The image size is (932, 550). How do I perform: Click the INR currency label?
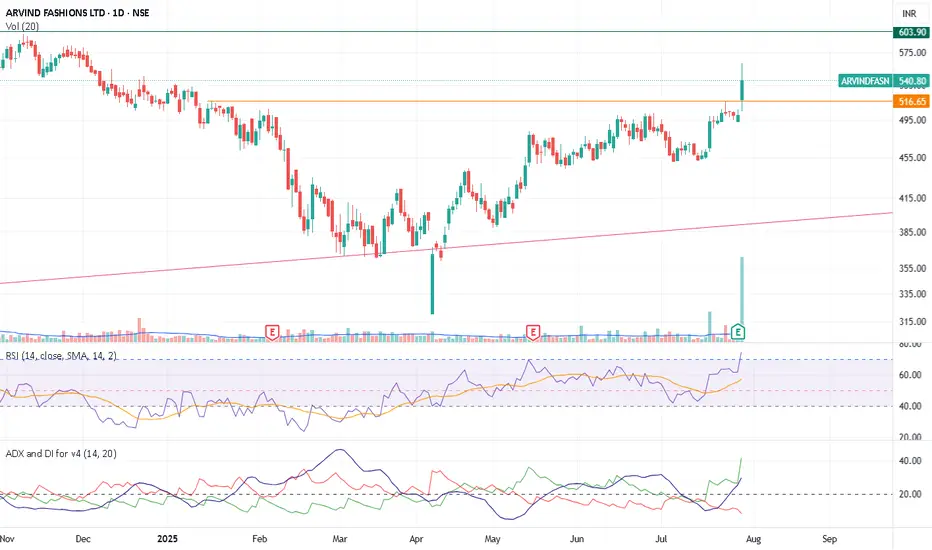click(909, 13)
